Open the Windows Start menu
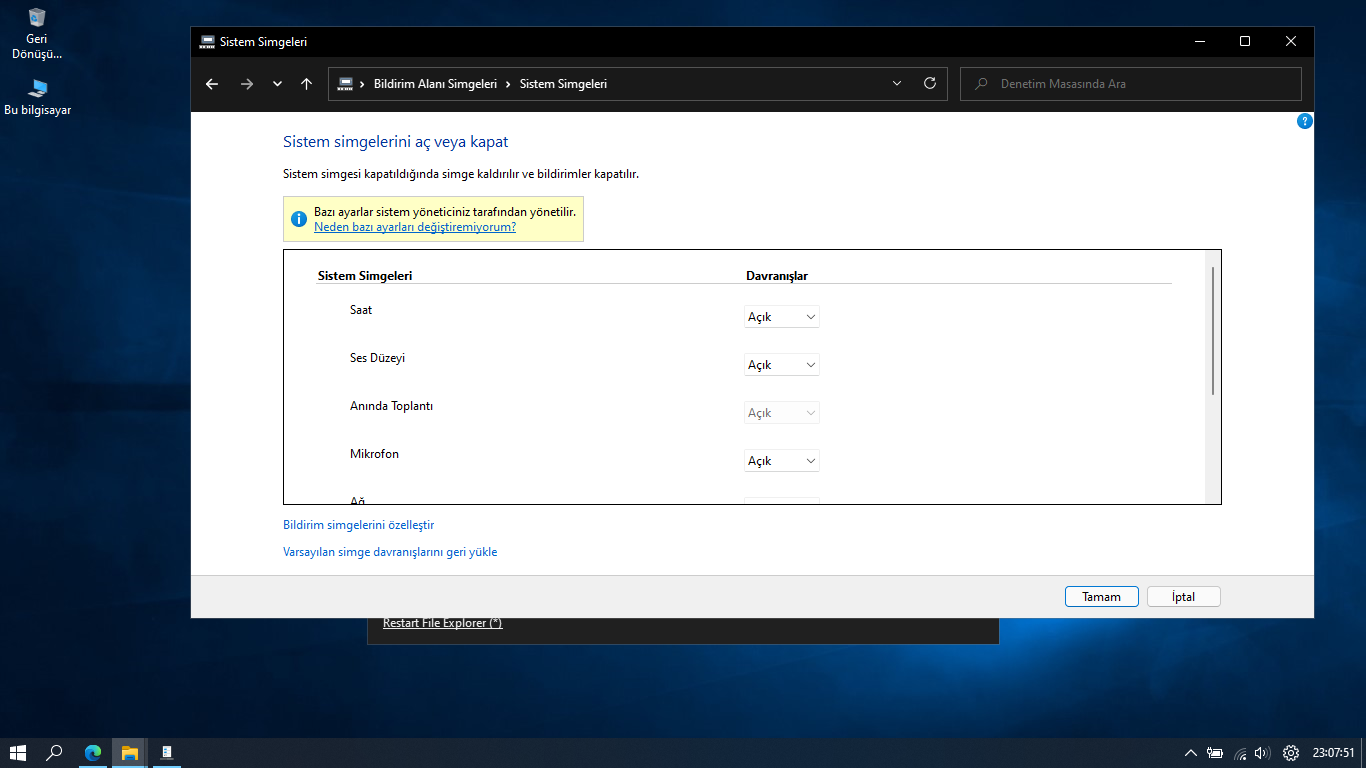The image size is (1366, 768). pos(18,753)
